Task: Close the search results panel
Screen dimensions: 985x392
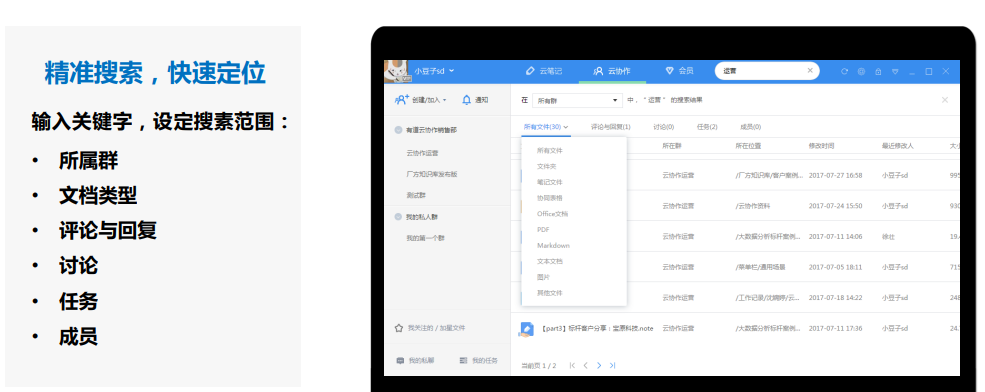Action: click(944, 100)
